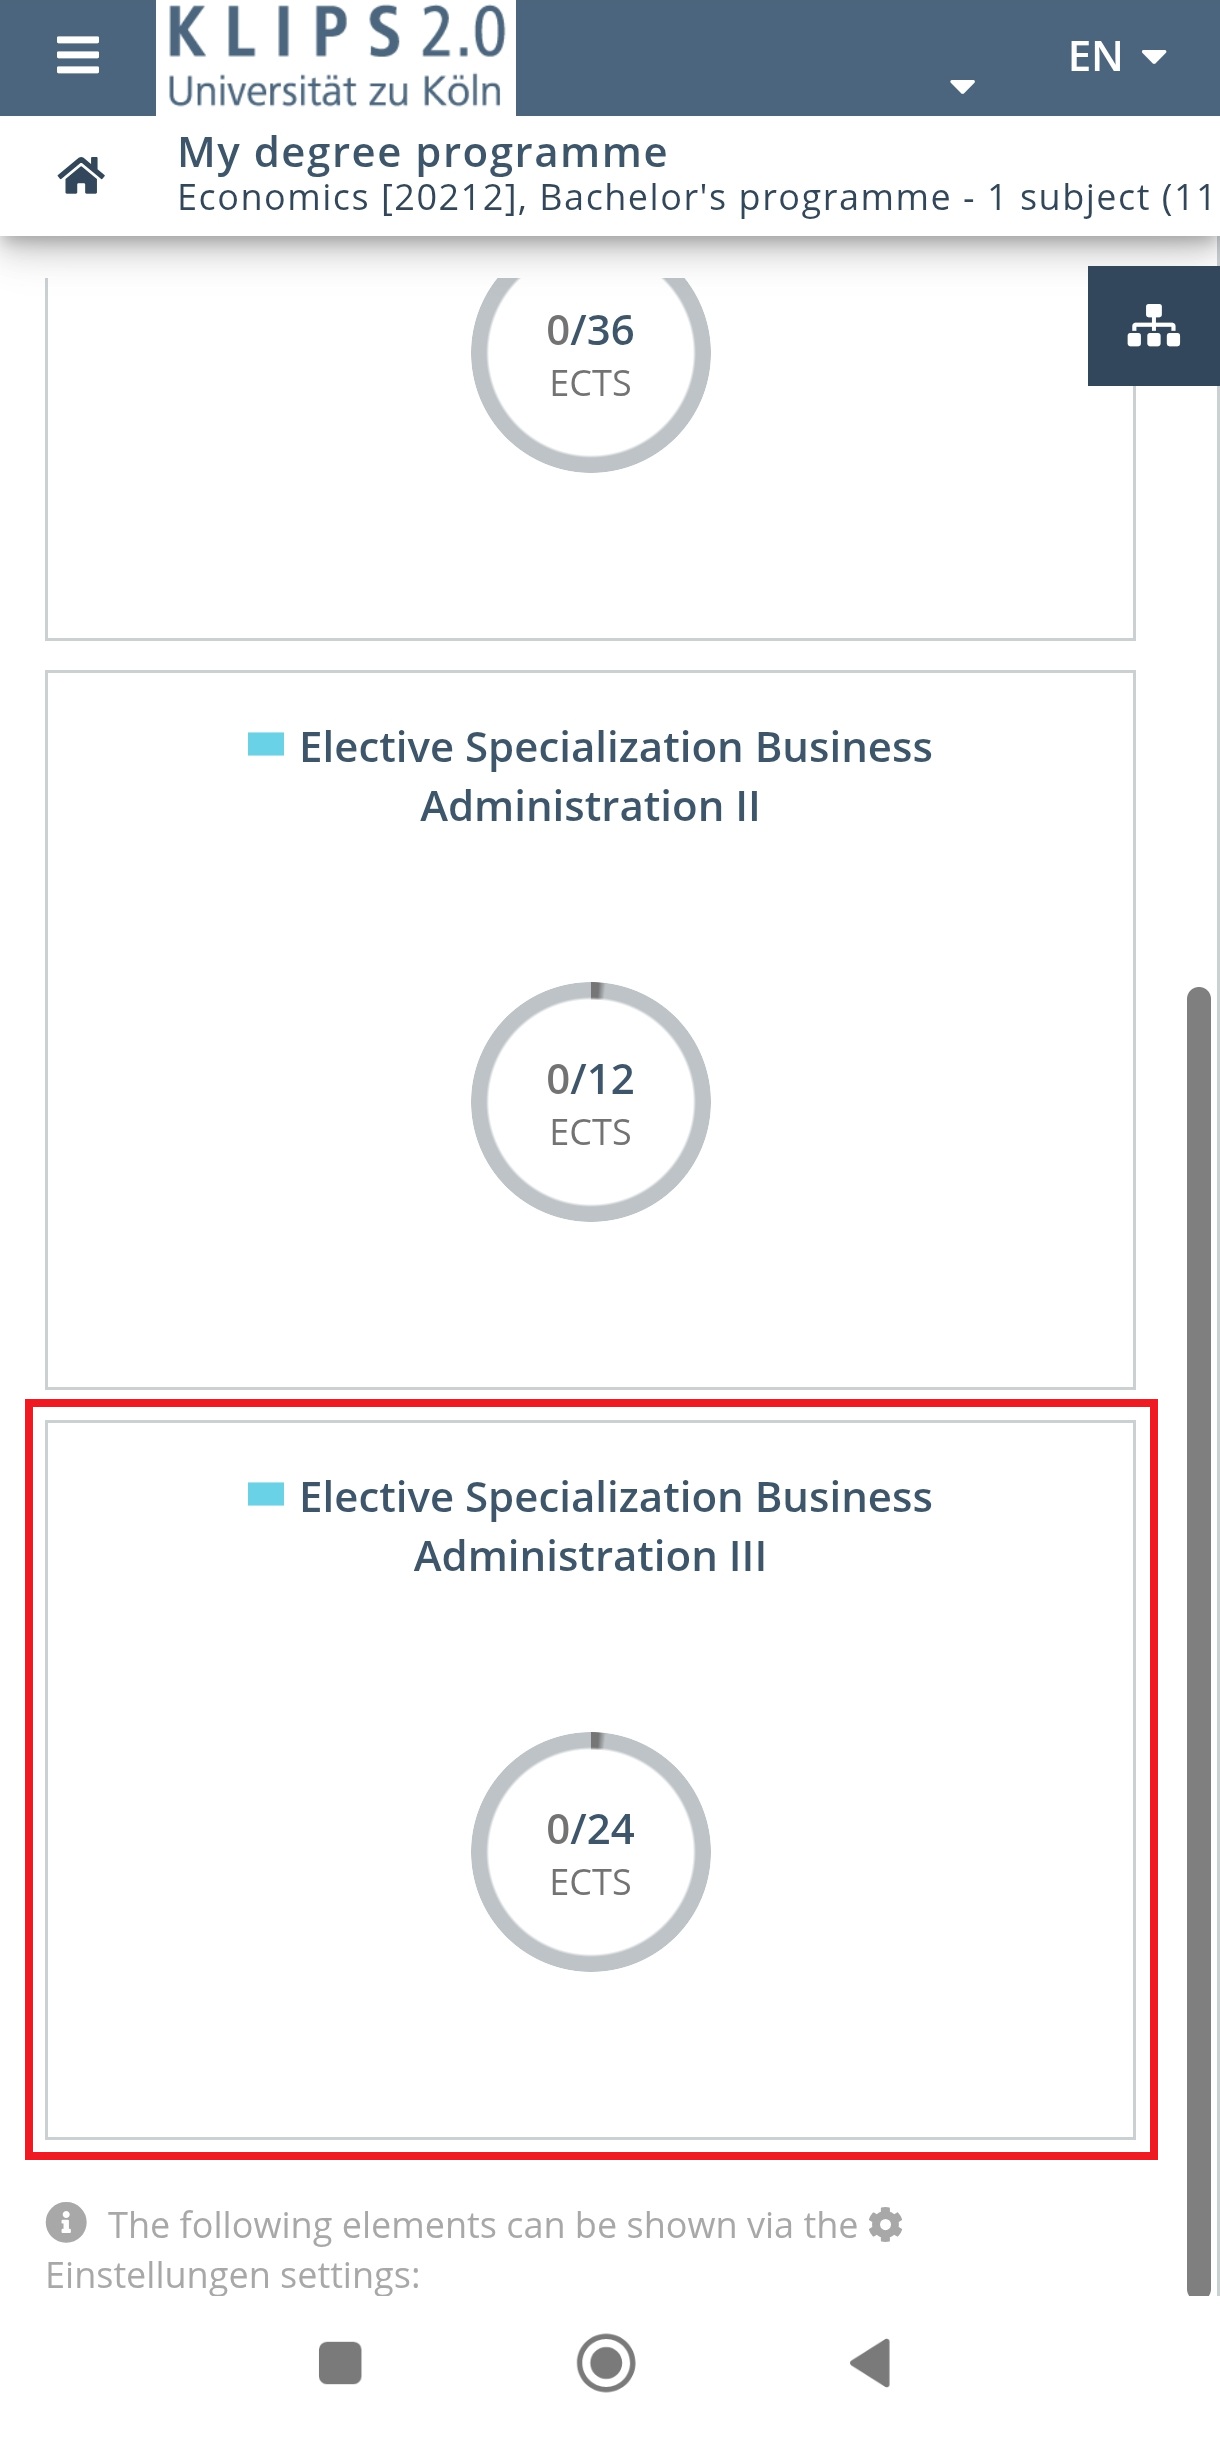Expand the user dropdown arrow in header
Viewport: 1220px width, 2438px height.
coord(962,87)
